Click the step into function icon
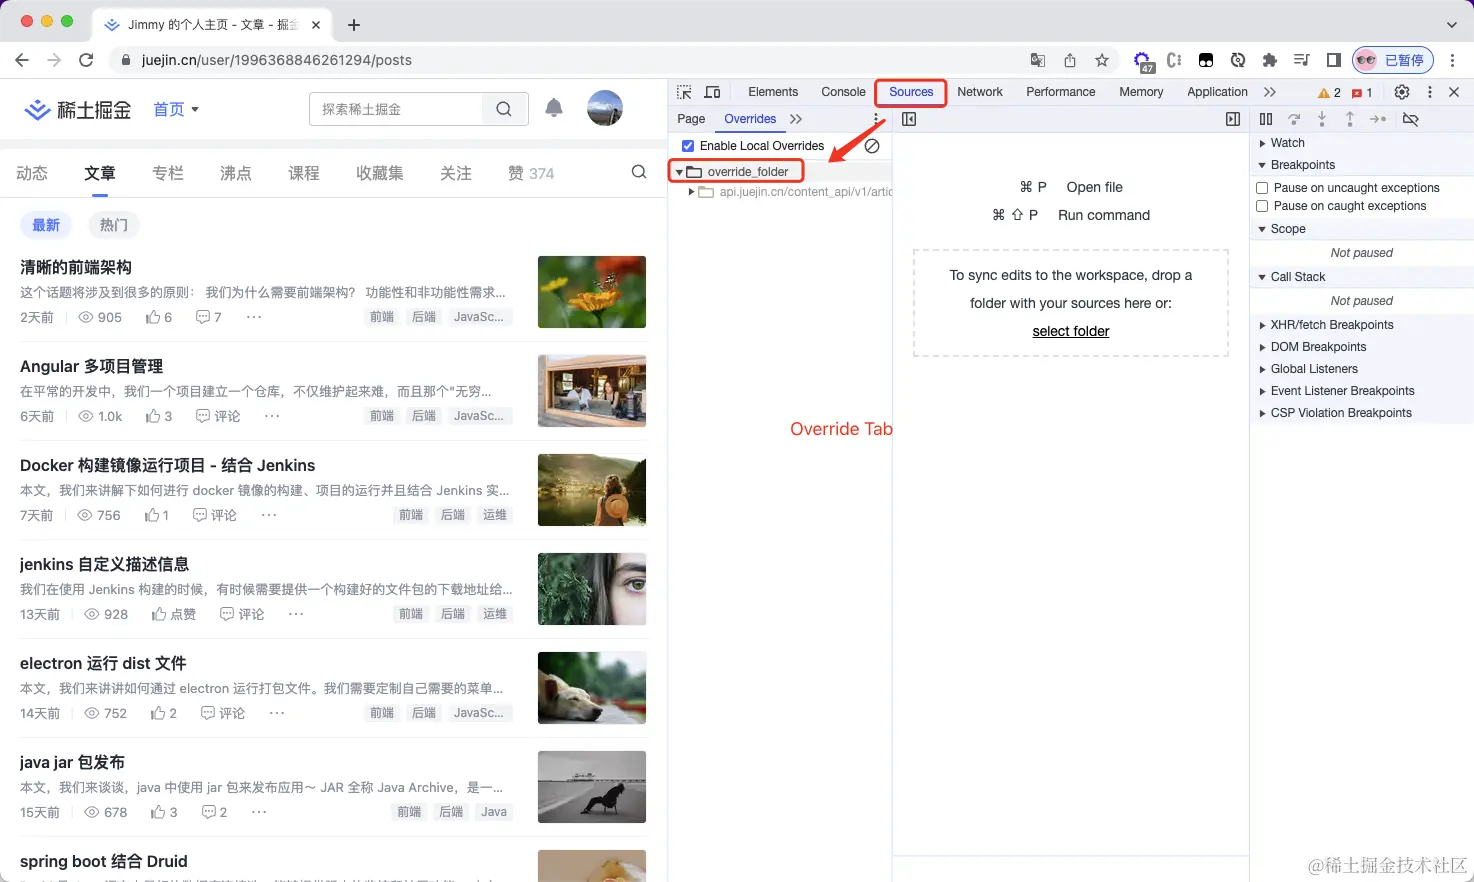The height and width of the screenshot is (882, 1474). pyautogui.click(x=1322, y=119)
